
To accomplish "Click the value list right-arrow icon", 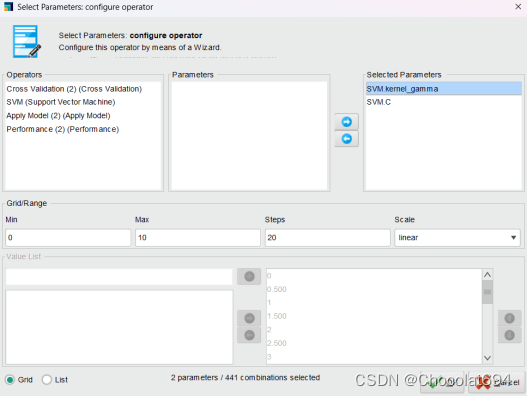I will (249, 318).
